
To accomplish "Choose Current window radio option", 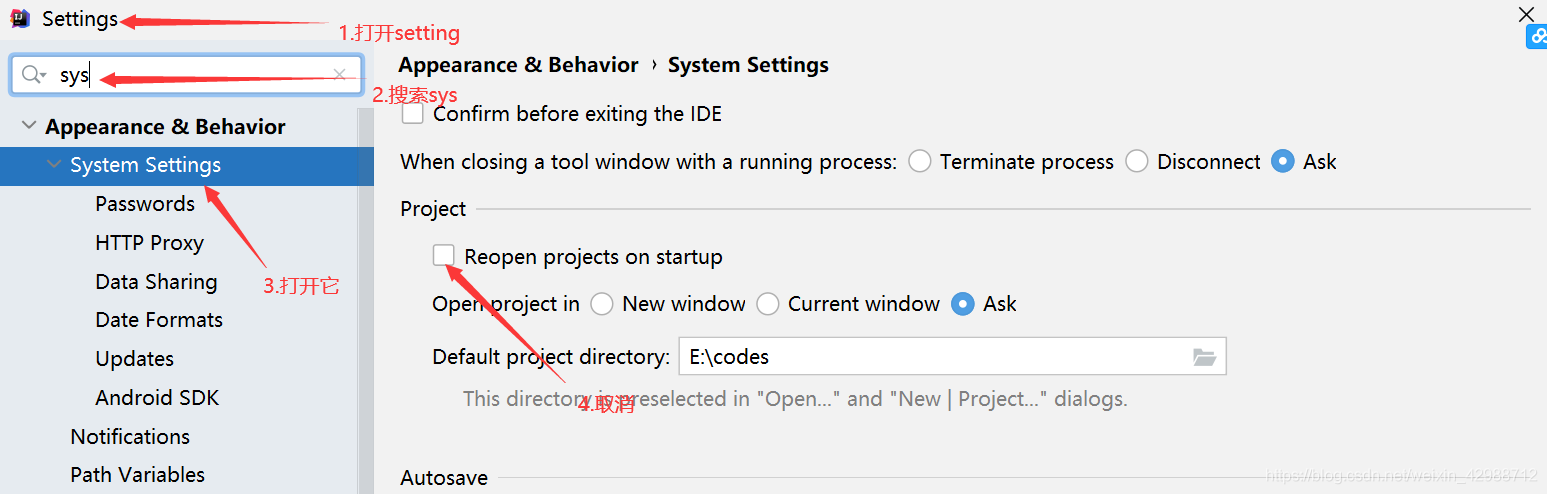I will pyautogui.click(x=768, y=304).
